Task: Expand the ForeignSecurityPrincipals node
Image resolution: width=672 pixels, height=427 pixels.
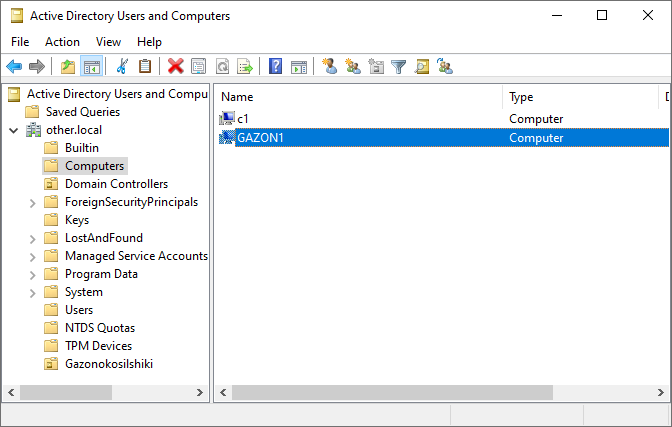Action: pyautogui.click(x=33, y=203)
